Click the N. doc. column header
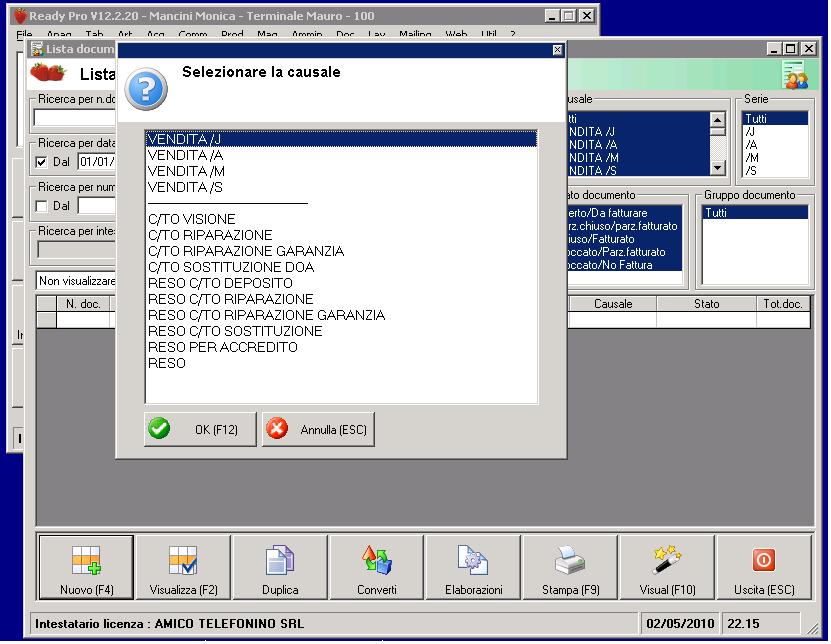The width and height of the screenshot is (831, 644). (83, 304)
